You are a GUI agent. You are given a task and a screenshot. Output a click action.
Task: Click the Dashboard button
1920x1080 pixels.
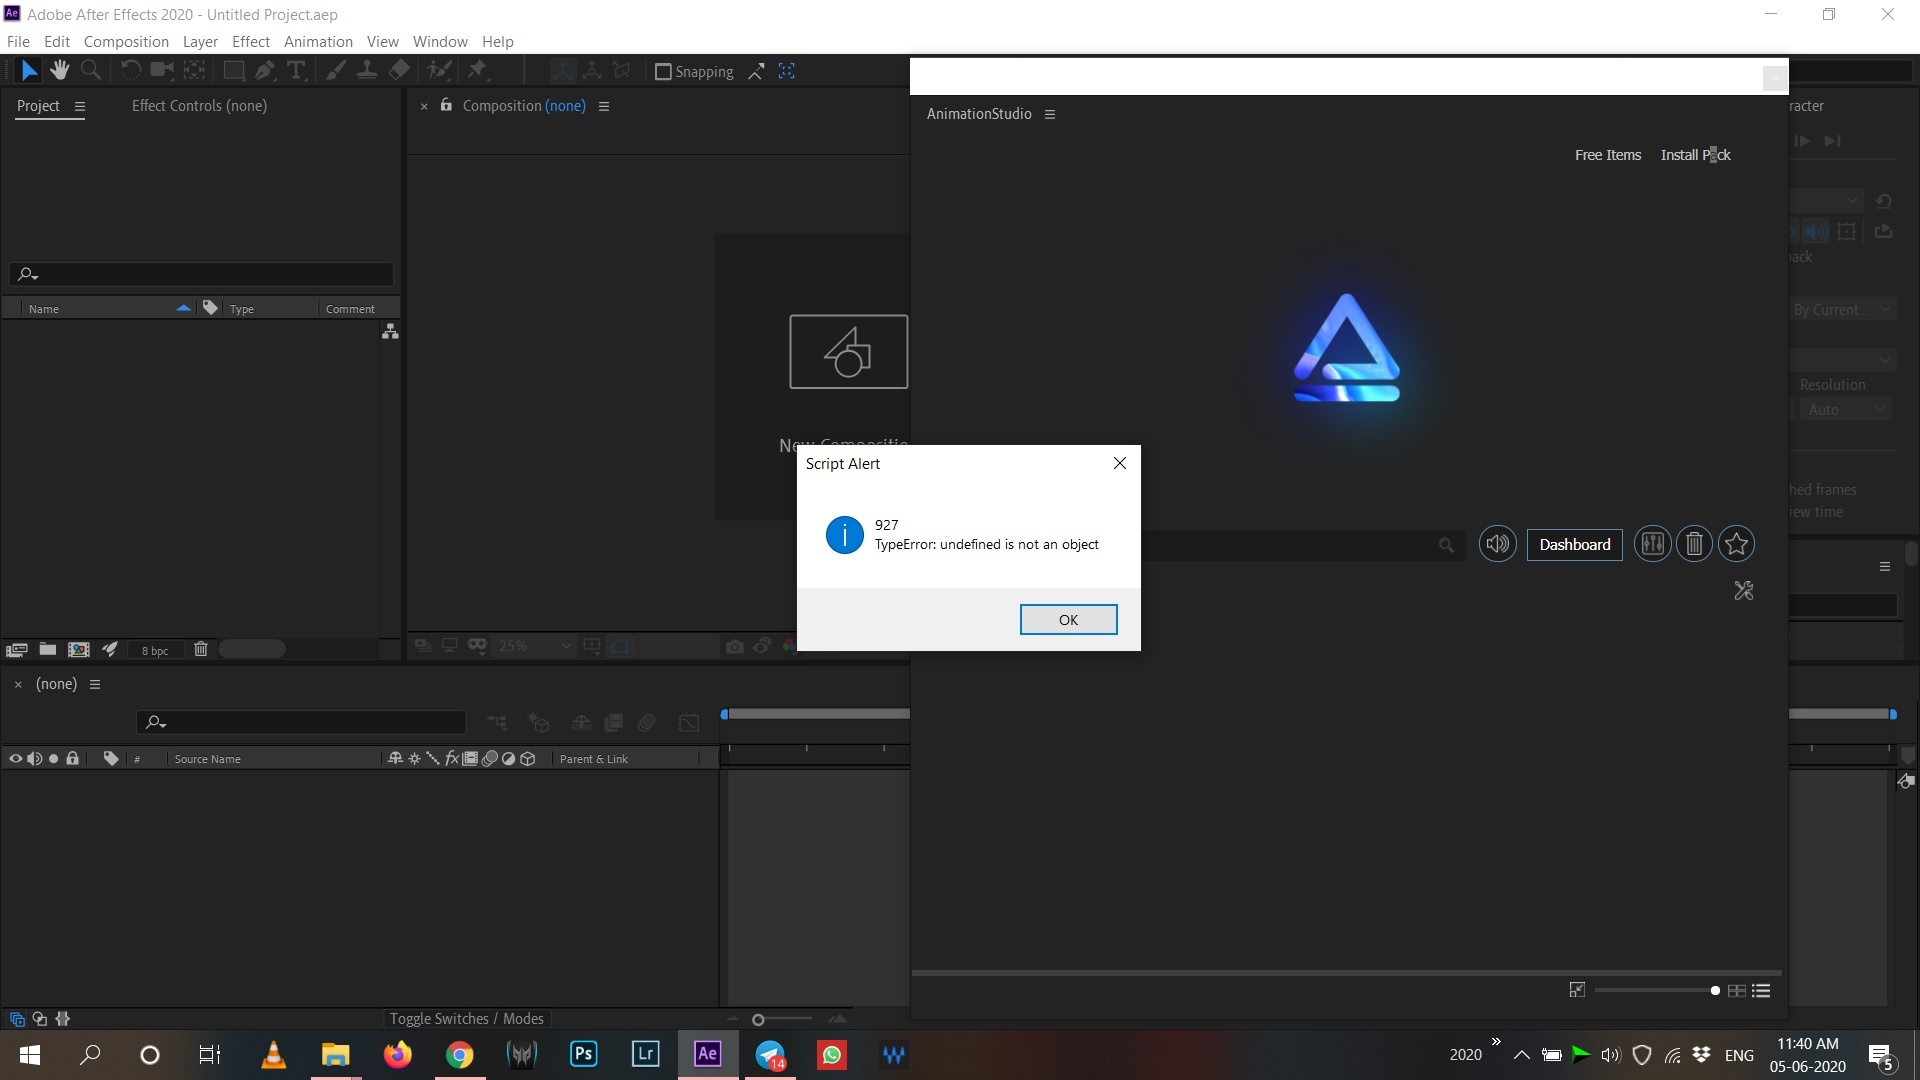pyautogui.click(x=1574, y=544)
